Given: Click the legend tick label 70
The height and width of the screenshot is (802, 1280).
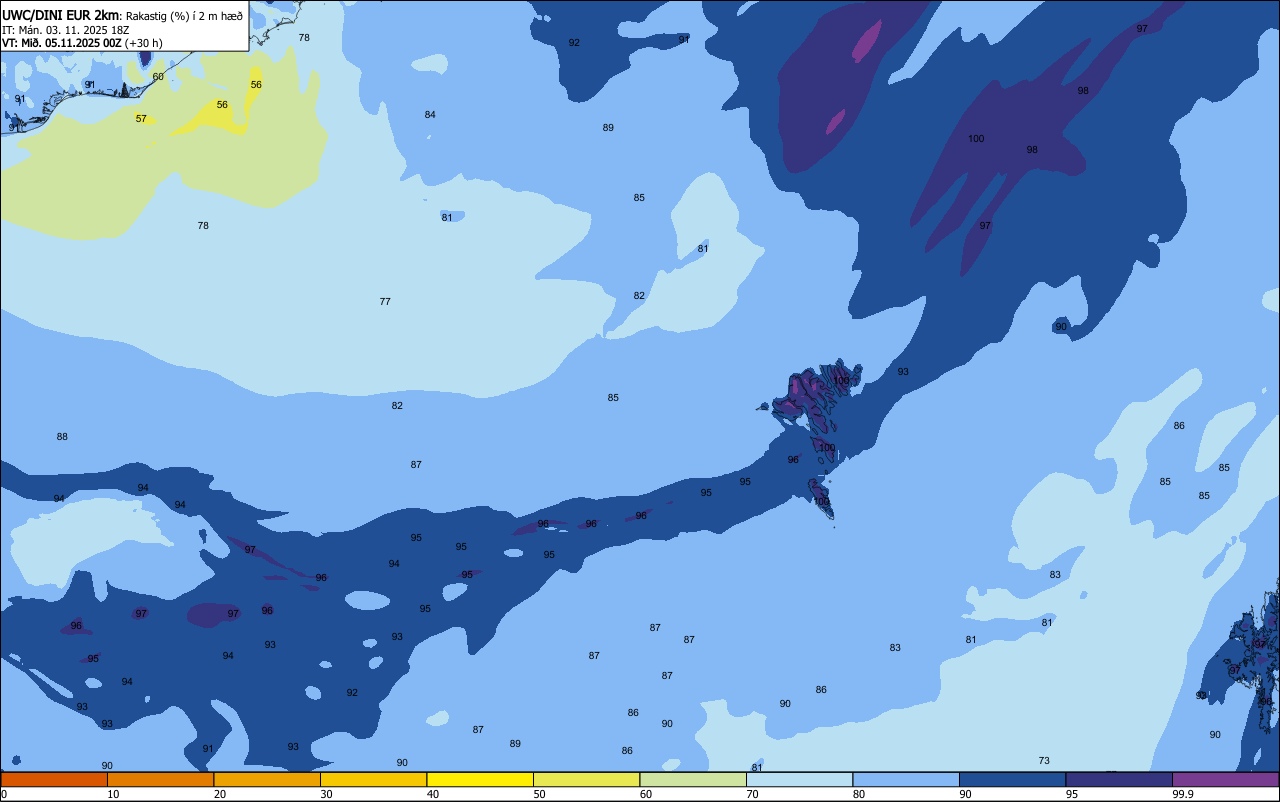Looking at the screenshot, I should (x=752, y=794).
